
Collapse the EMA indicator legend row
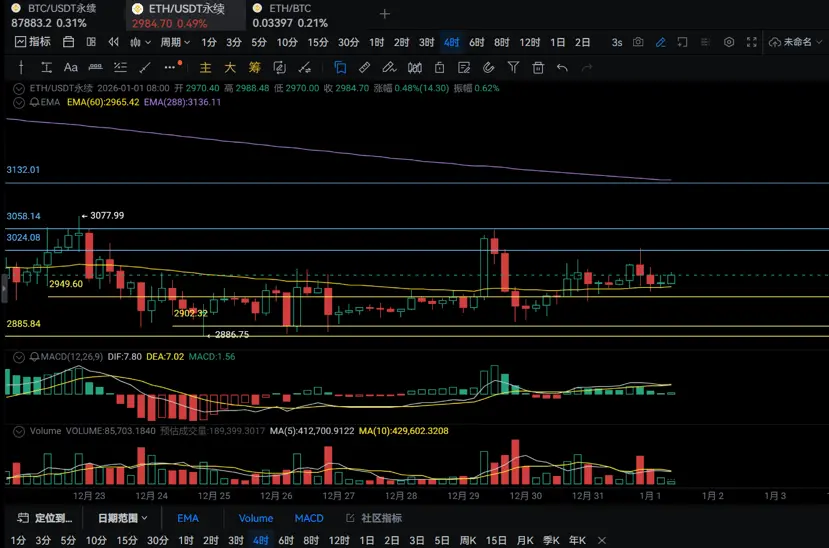pos(19,103)
